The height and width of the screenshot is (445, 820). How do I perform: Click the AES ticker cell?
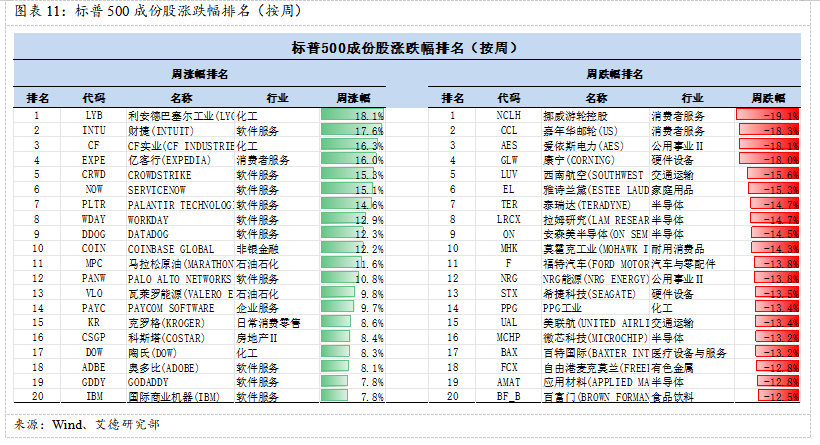click(508, 145)
